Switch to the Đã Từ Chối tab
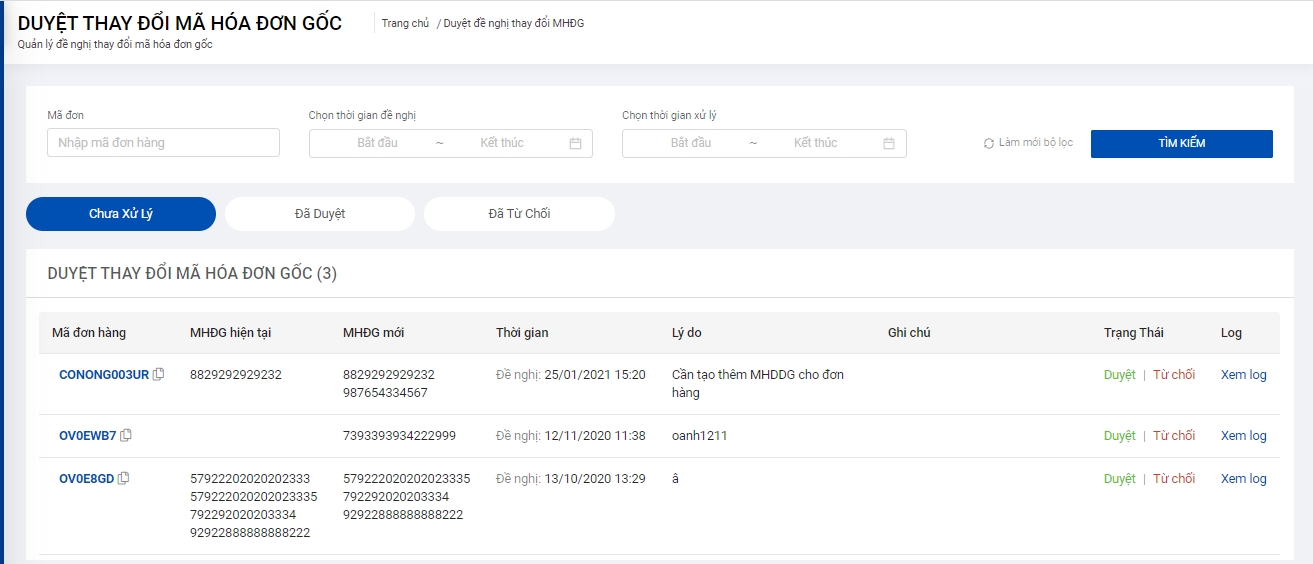Viewport: 1313px width, 564px height. coord(519,214)
